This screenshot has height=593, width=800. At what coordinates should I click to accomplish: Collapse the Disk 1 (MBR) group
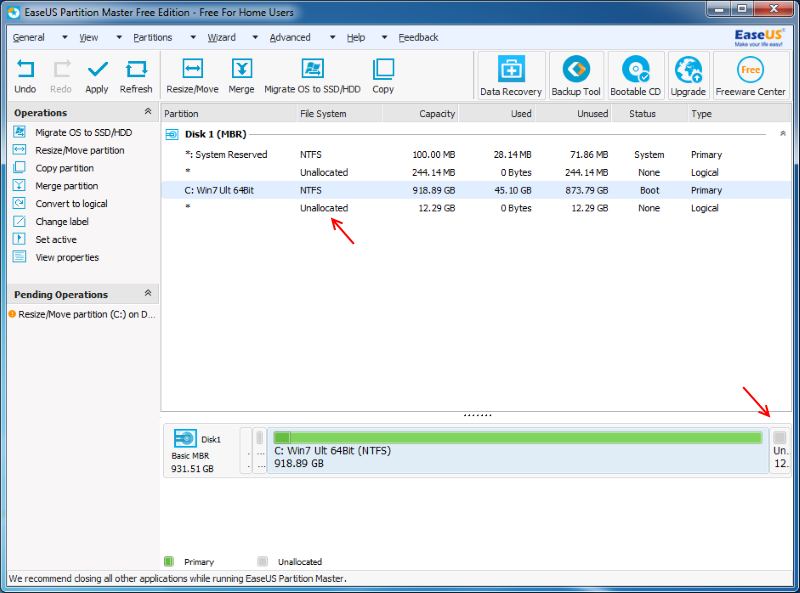pyautogui.click(x=783, y=134)
